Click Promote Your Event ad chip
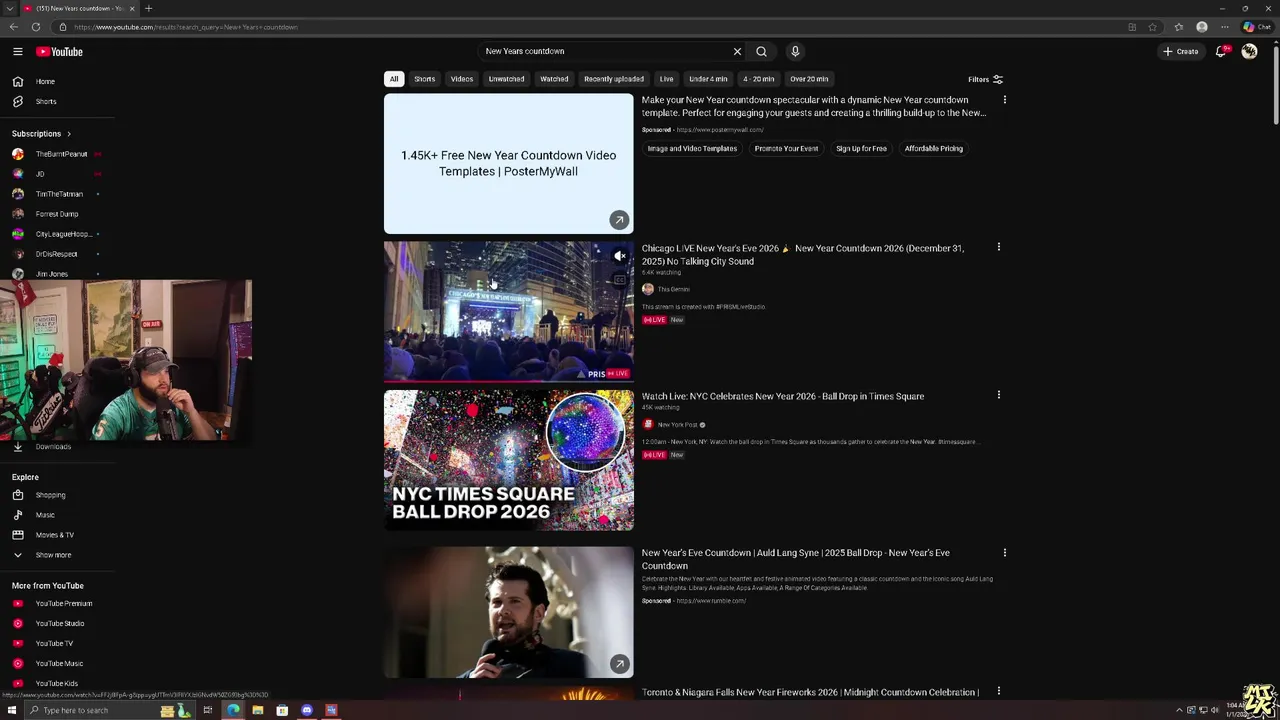This screenshot has height=720, width=1280. pos(786,149)
